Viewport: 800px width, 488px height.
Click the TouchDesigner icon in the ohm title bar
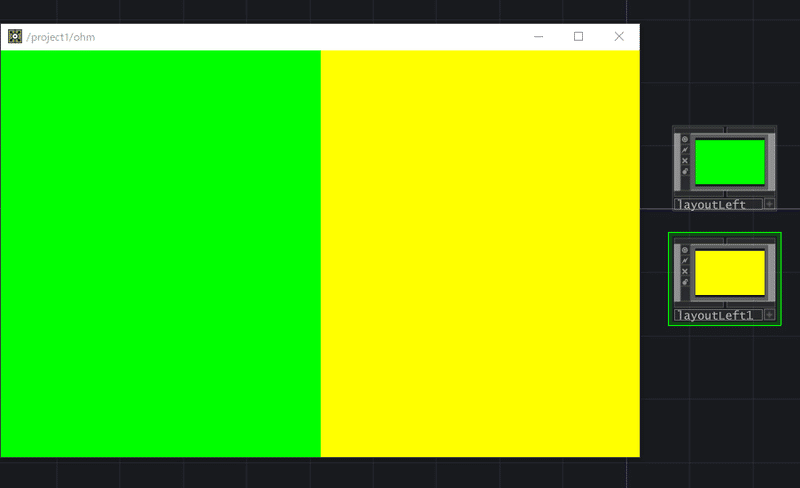click(x=15, y=36)
